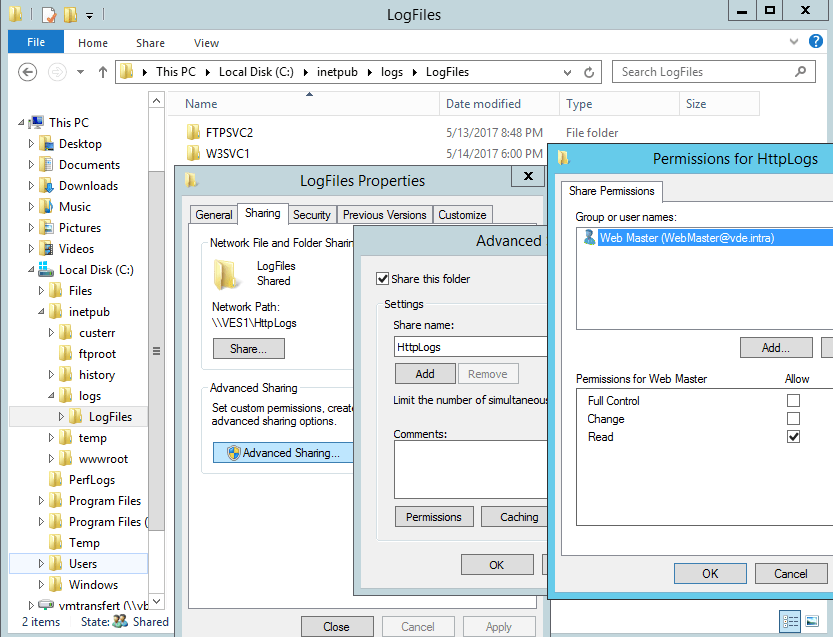
Task: Click the Caching button
Action: pyautogui.click(x=516, y=516)
